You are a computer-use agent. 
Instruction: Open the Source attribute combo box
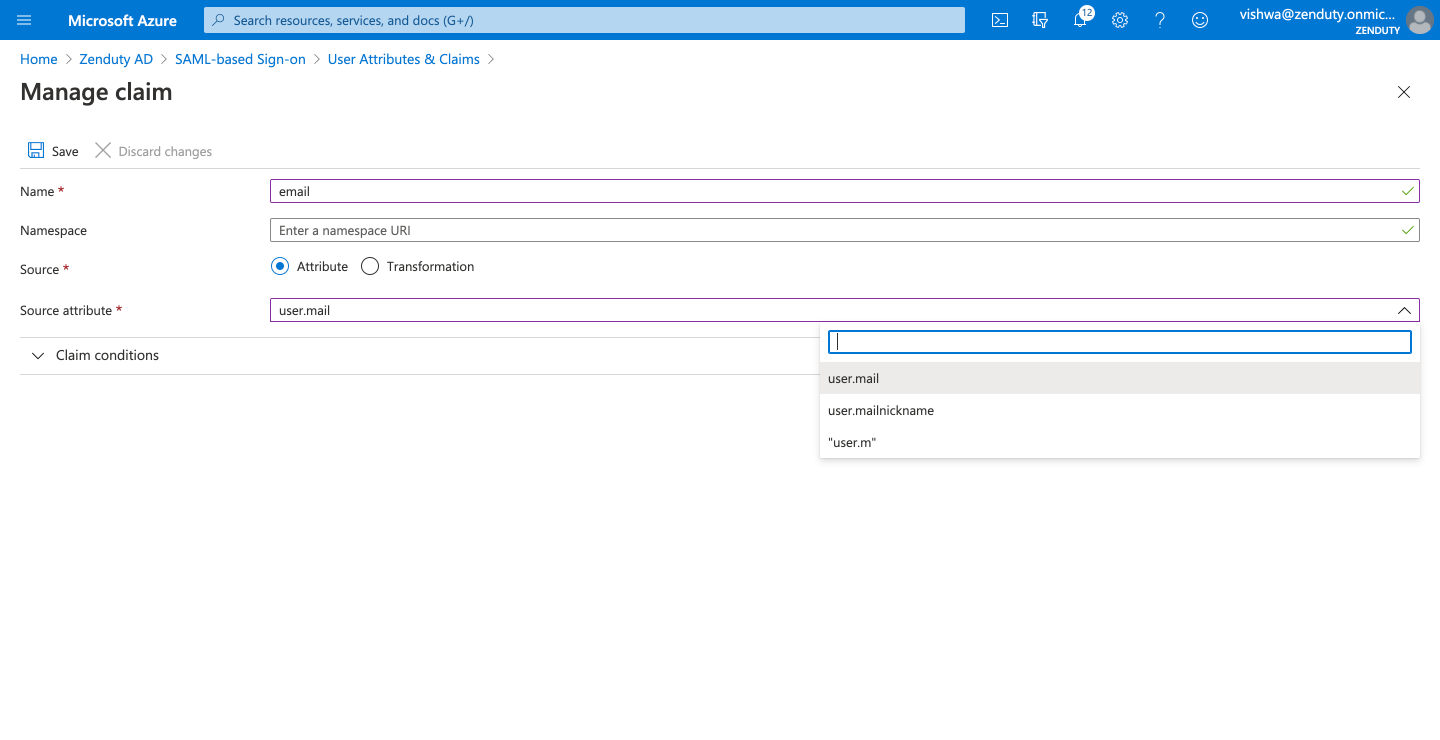(845, 310)
